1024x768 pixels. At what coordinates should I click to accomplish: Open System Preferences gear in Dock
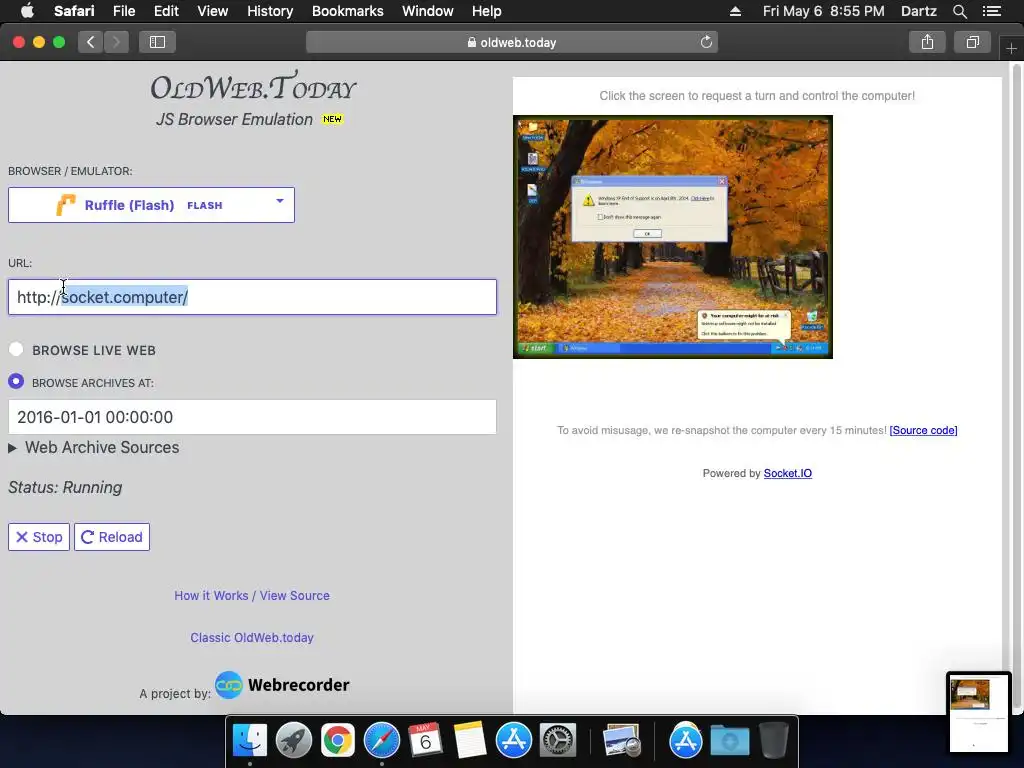coord(557,741)
